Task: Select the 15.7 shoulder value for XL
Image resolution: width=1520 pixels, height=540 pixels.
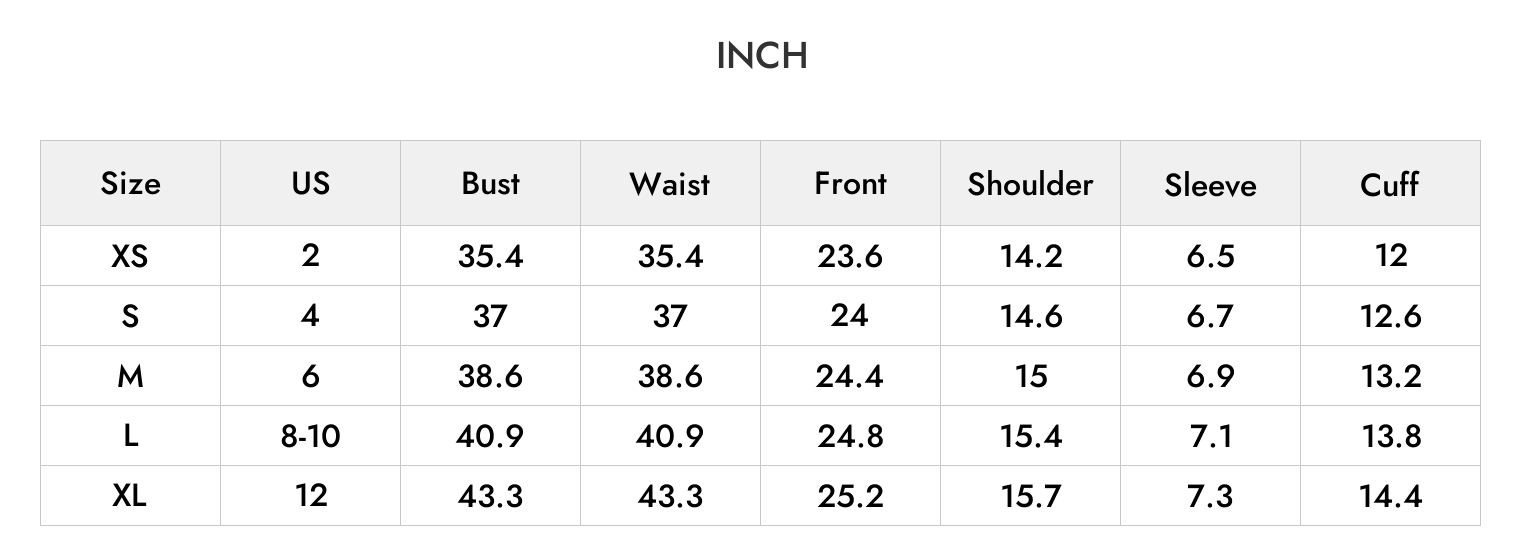Action: pos(1030,496)
